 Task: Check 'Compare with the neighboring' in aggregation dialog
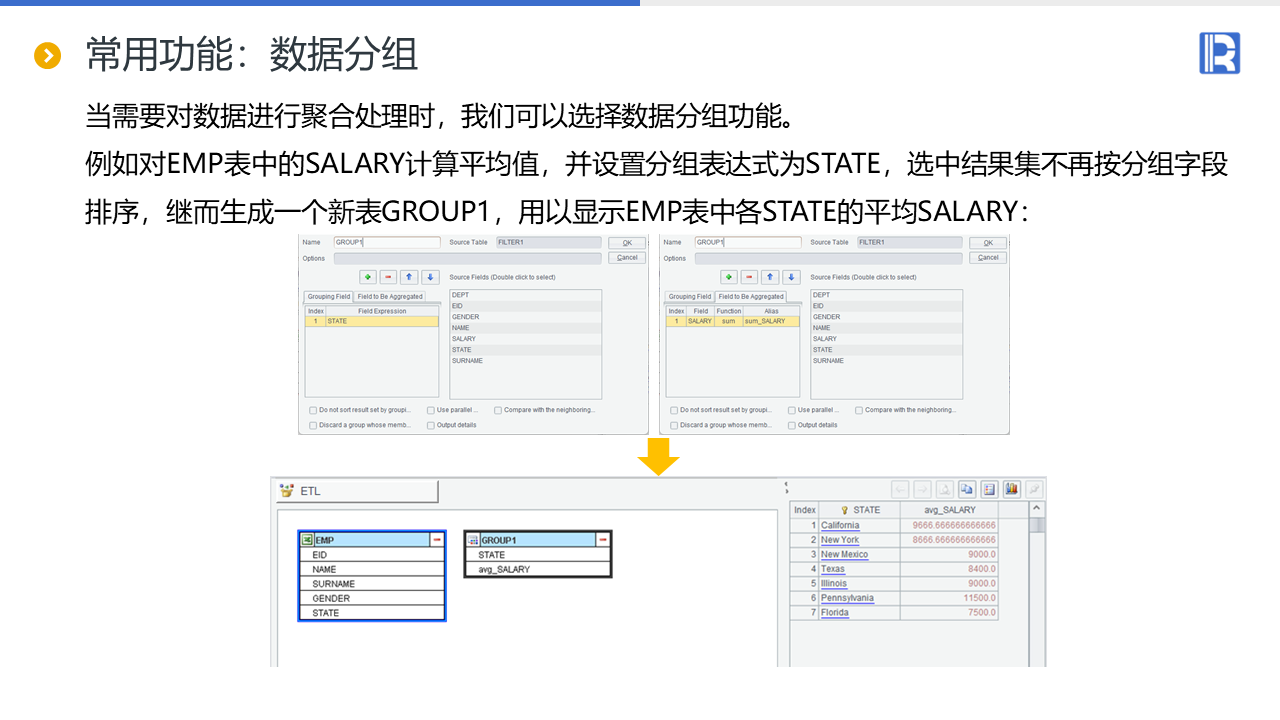click(859, 410)
